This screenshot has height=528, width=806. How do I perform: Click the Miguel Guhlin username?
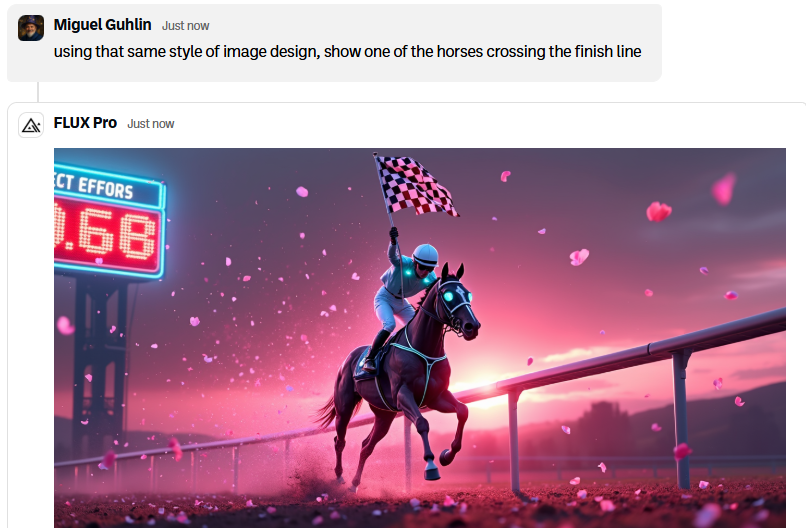[x=102, y=25]
